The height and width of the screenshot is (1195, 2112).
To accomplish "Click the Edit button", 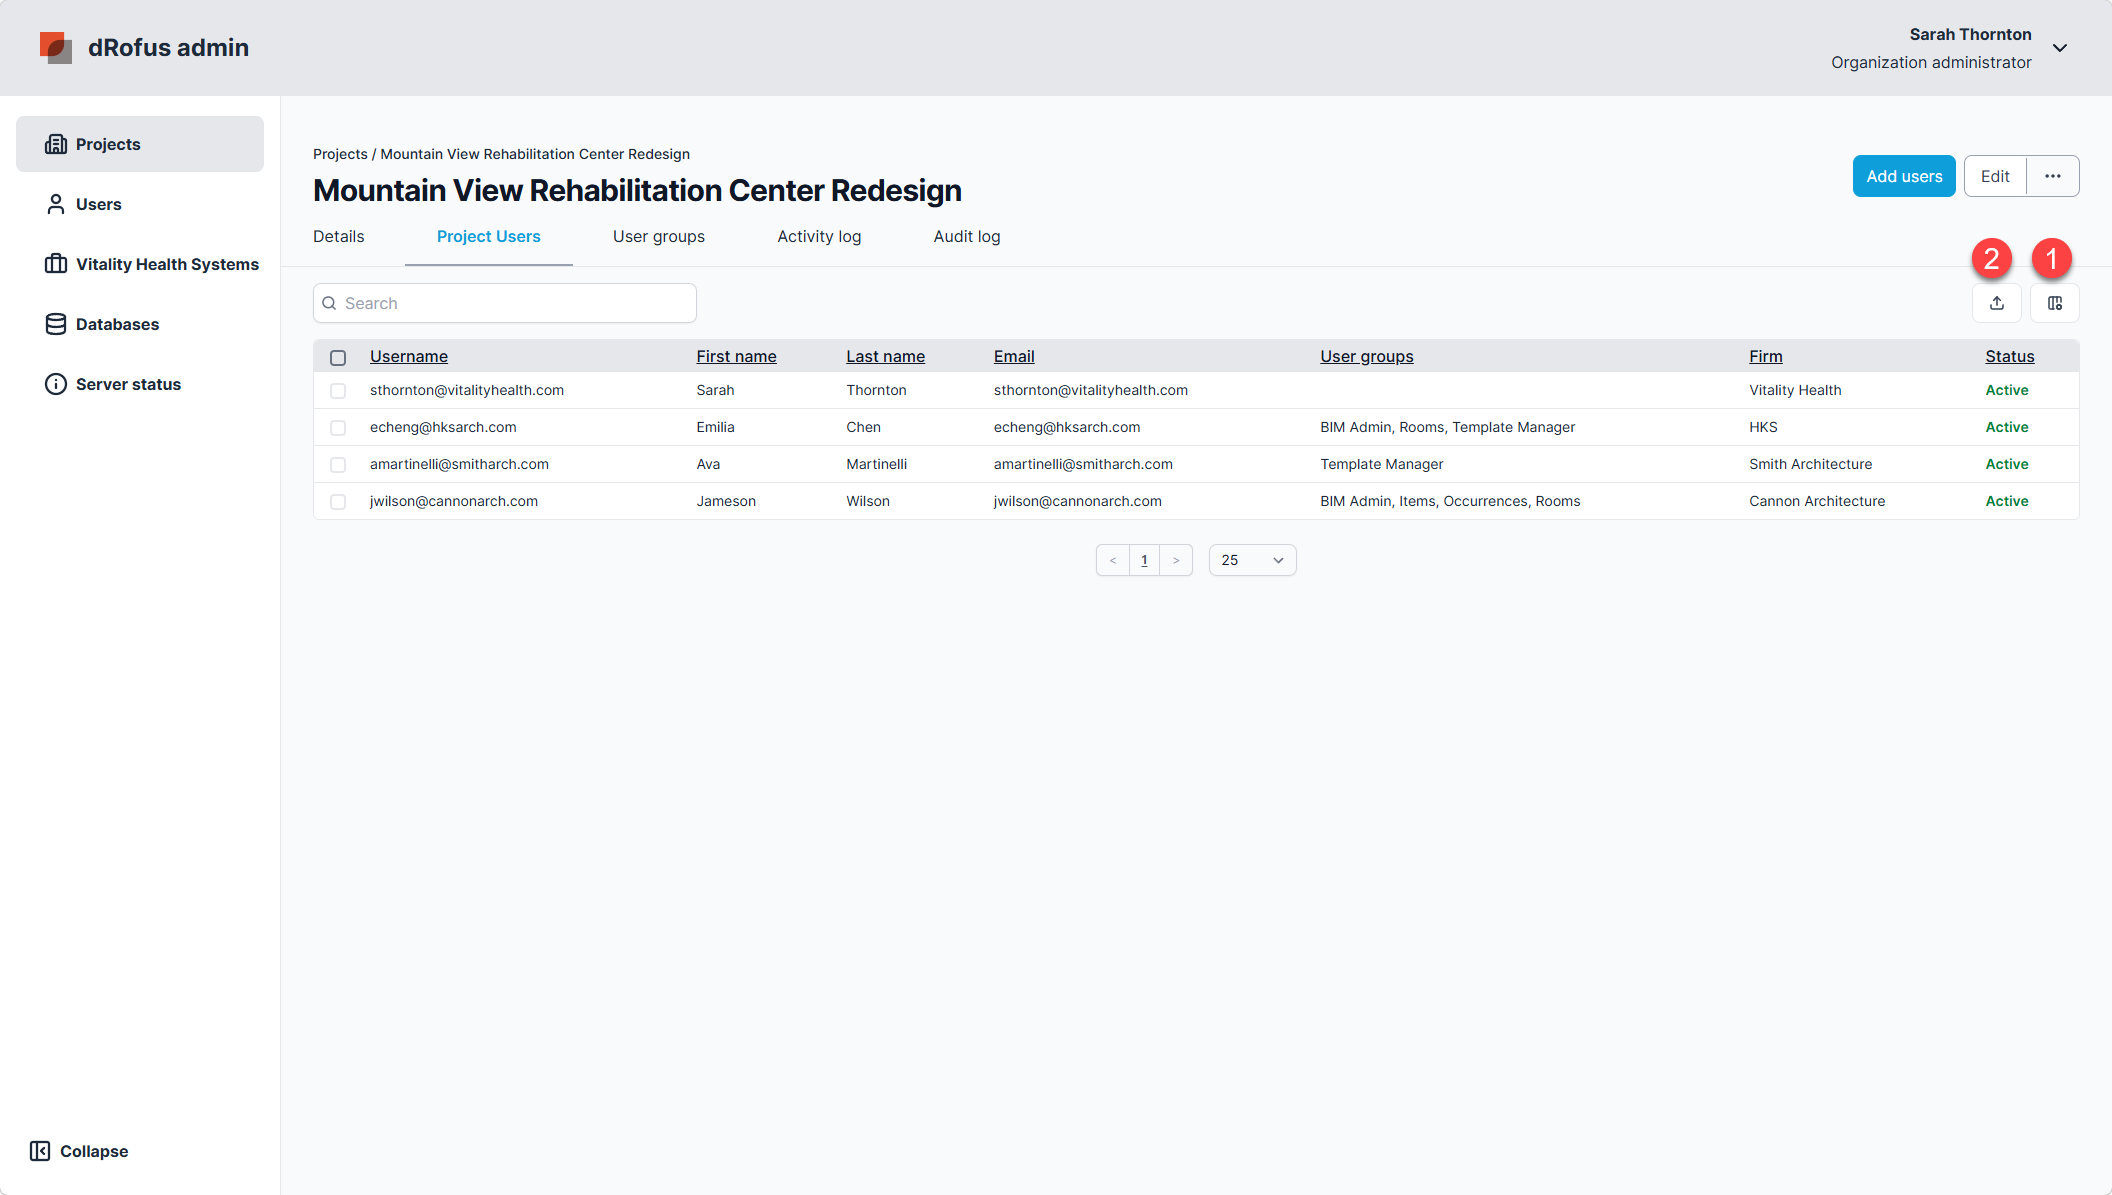I will click(1995, 176).
